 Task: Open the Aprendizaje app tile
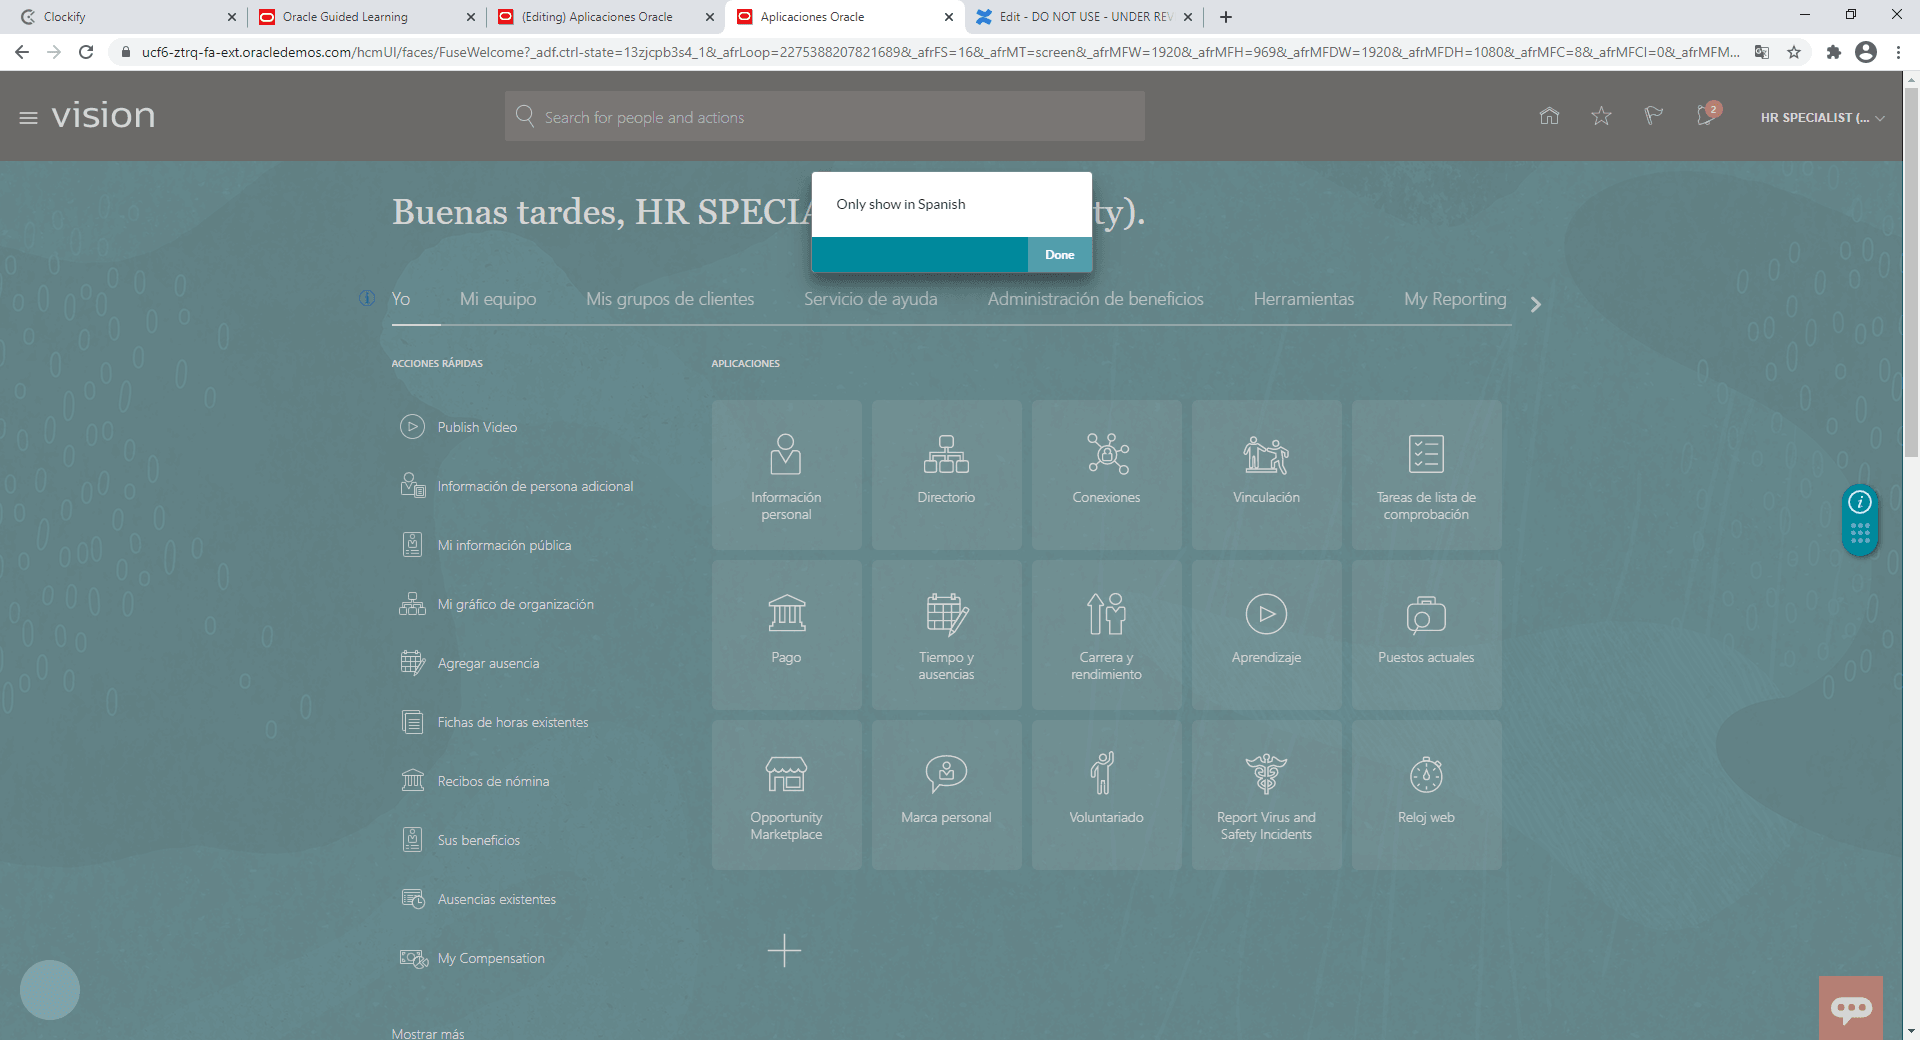tap(1267, 635)
